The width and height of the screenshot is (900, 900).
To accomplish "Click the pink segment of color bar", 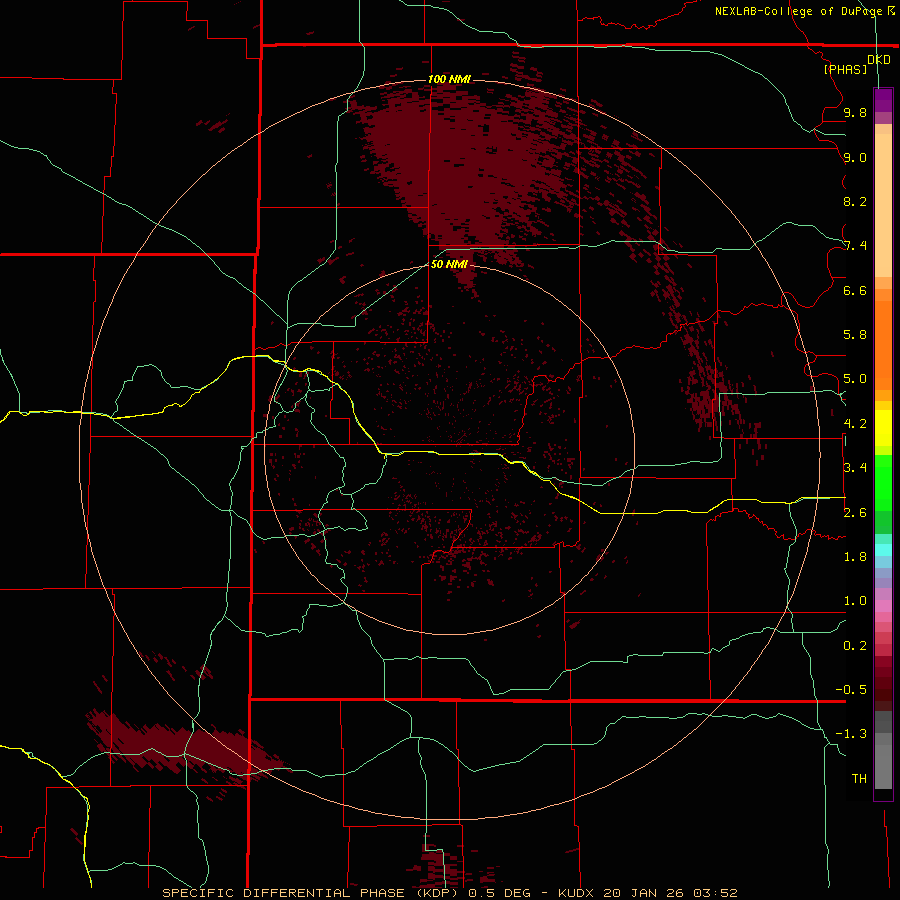I will tap(883, 606).
